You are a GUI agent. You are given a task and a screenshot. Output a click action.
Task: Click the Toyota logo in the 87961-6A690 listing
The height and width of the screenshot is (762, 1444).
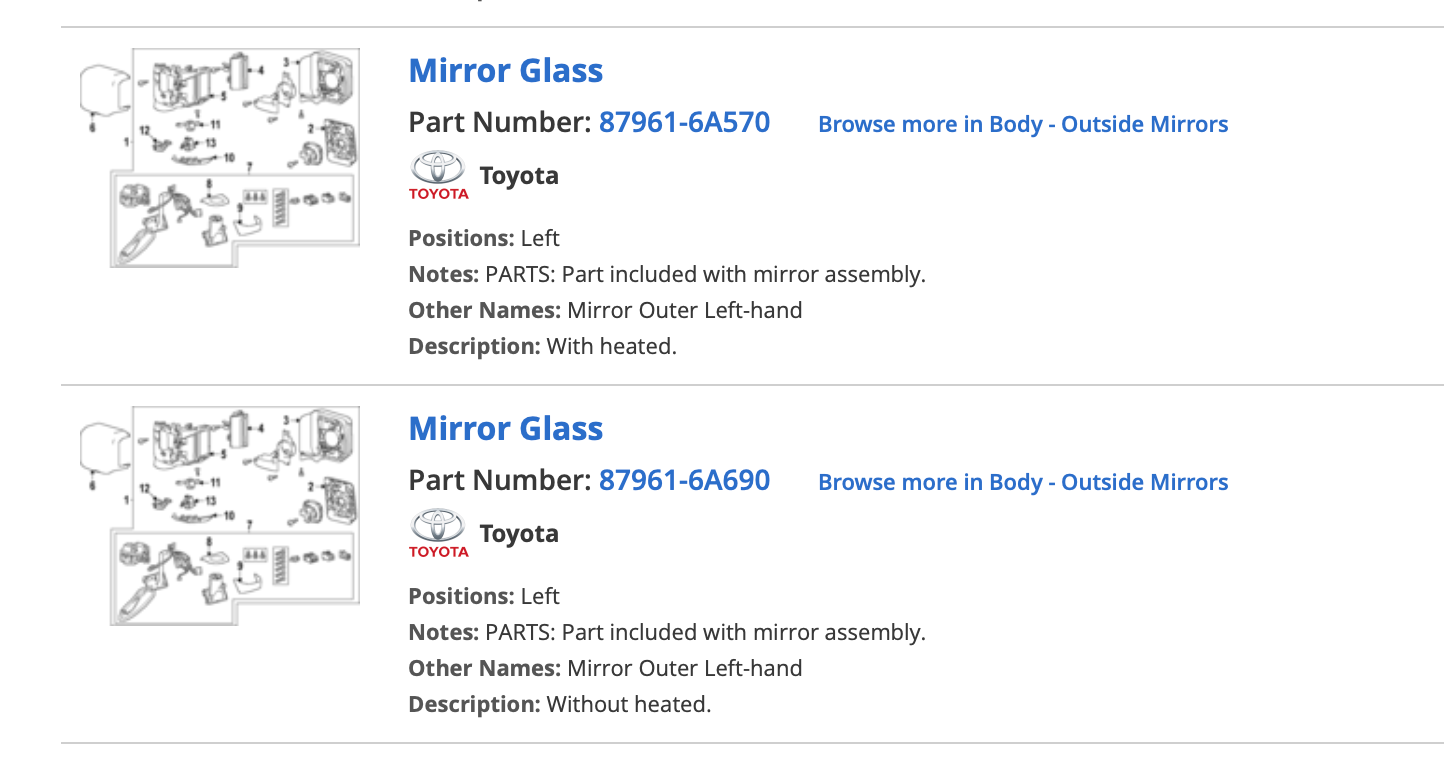438,533
